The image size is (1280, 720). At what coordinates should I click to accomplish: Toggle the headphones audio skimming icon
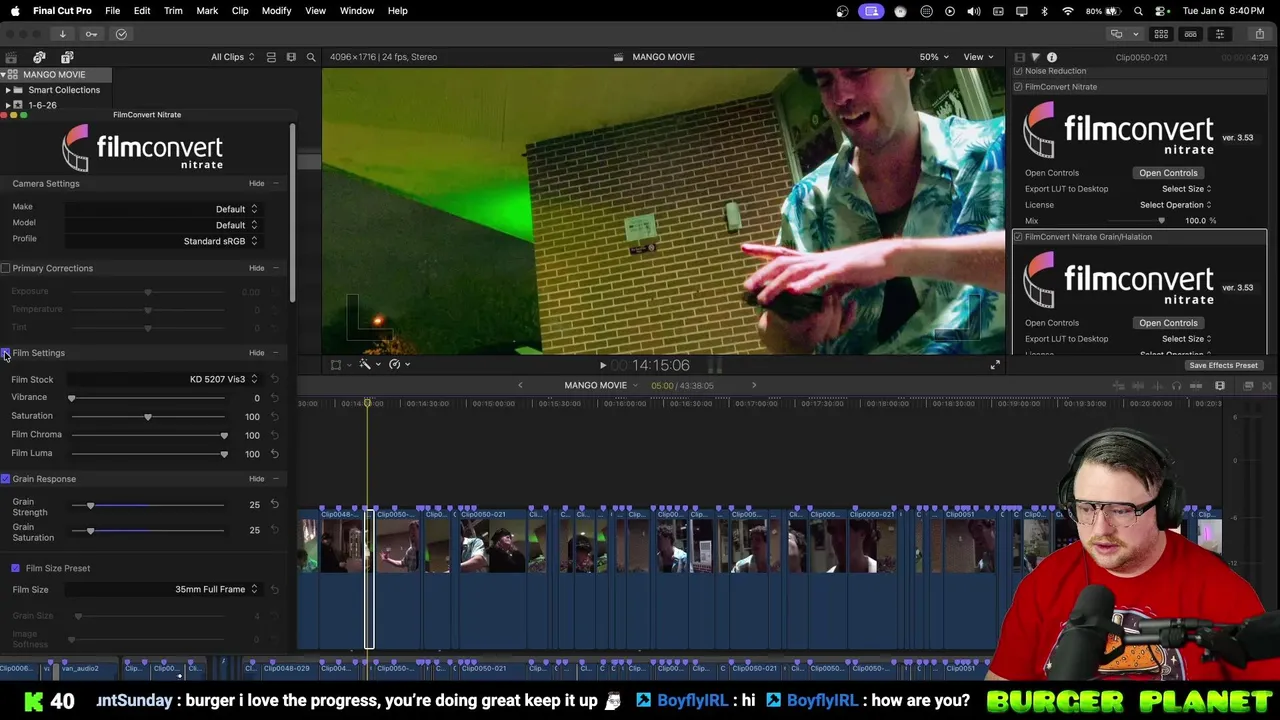1176,386
